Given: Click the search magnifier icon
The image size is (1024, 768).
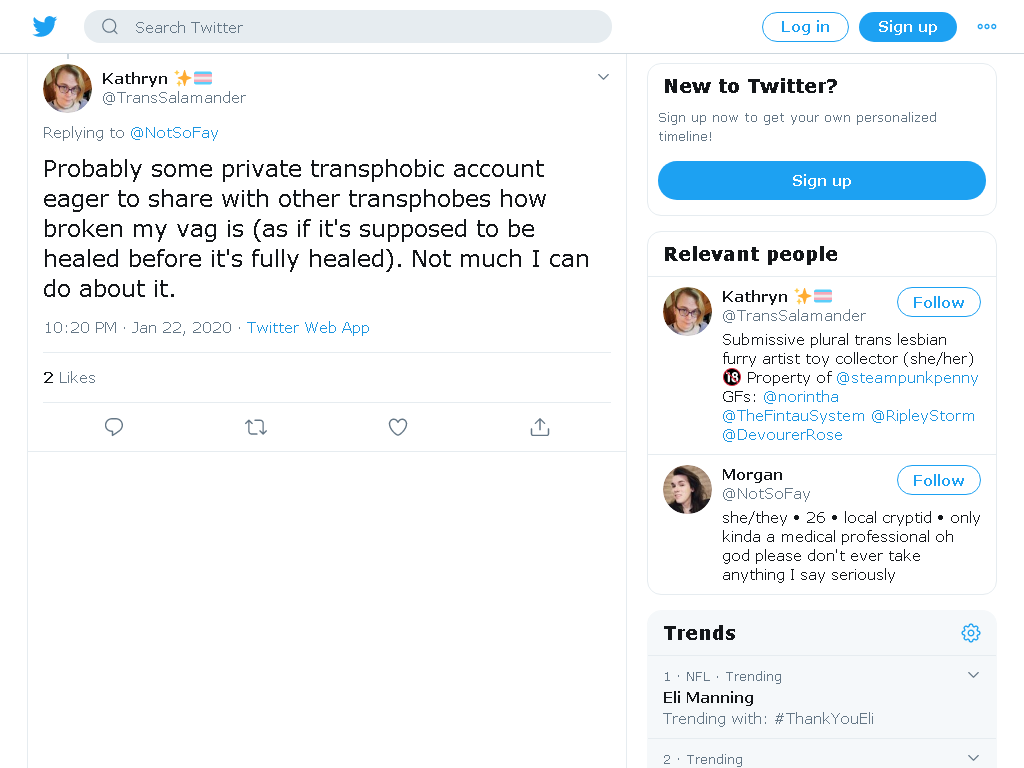Looking at the screenshot, I should click(110, 27).
